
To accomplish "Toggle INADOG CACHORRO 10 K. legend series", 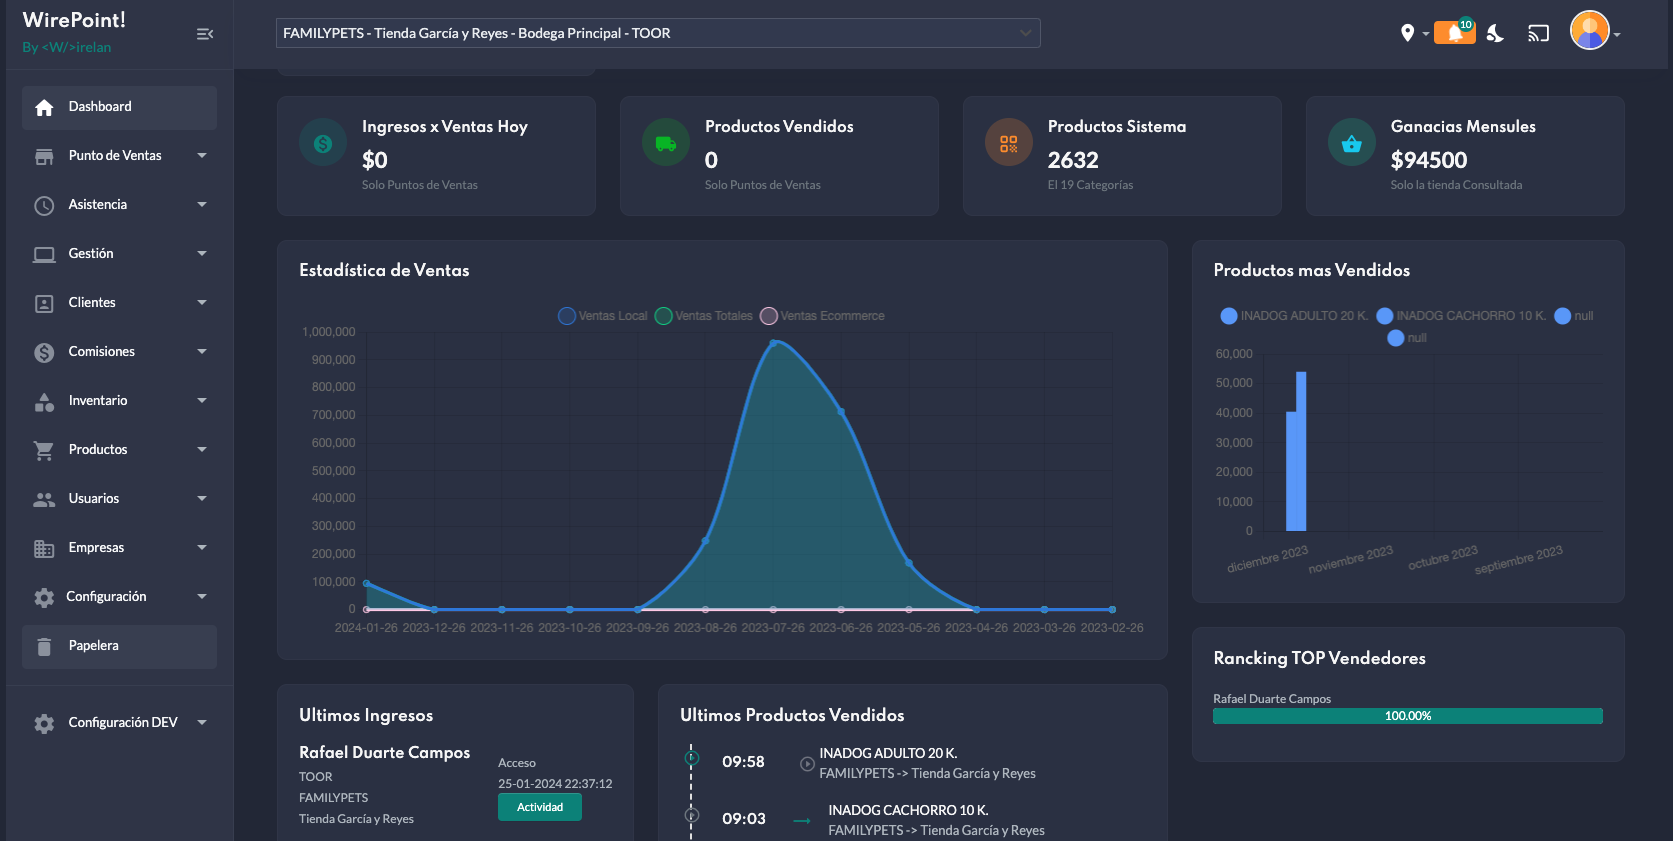I will 1461,316.
